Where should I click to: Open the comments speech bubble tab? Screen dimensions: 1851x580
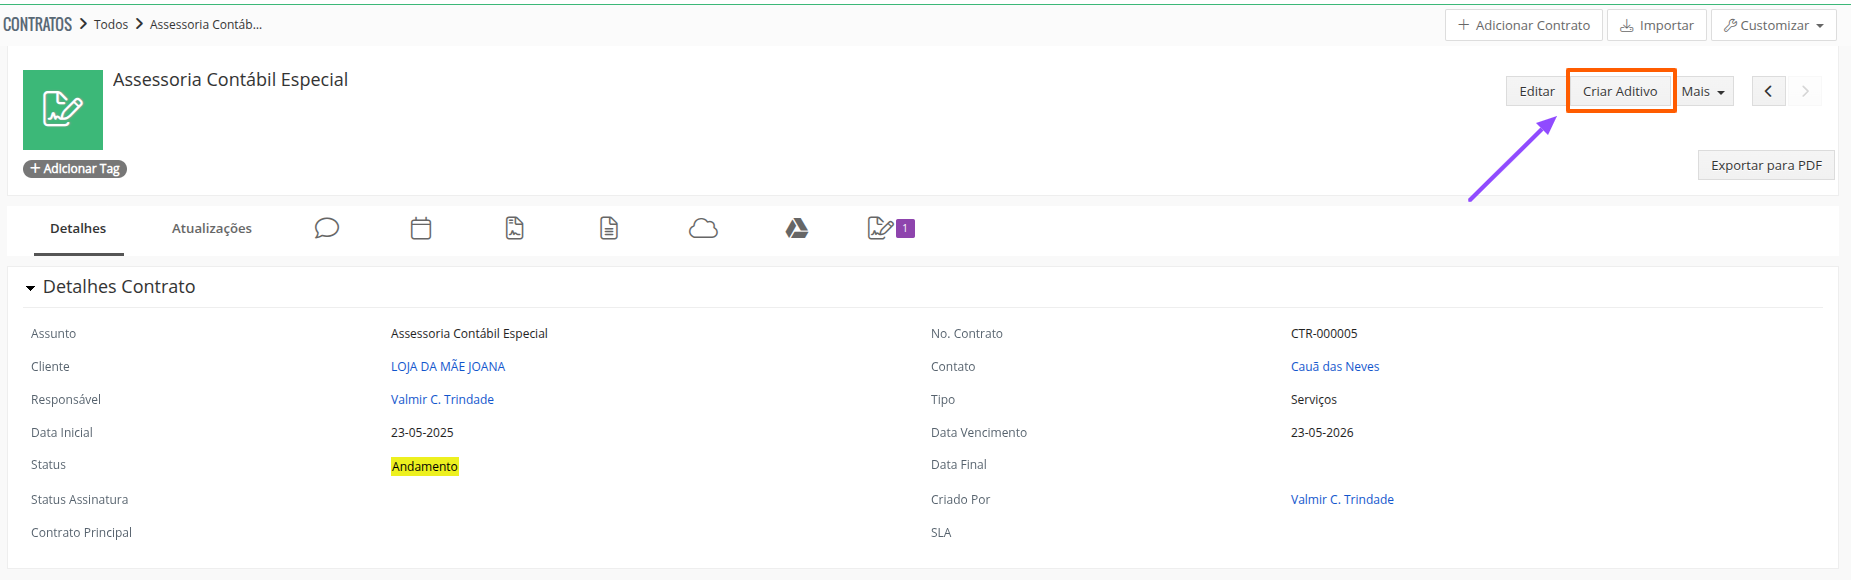point(327,228)
